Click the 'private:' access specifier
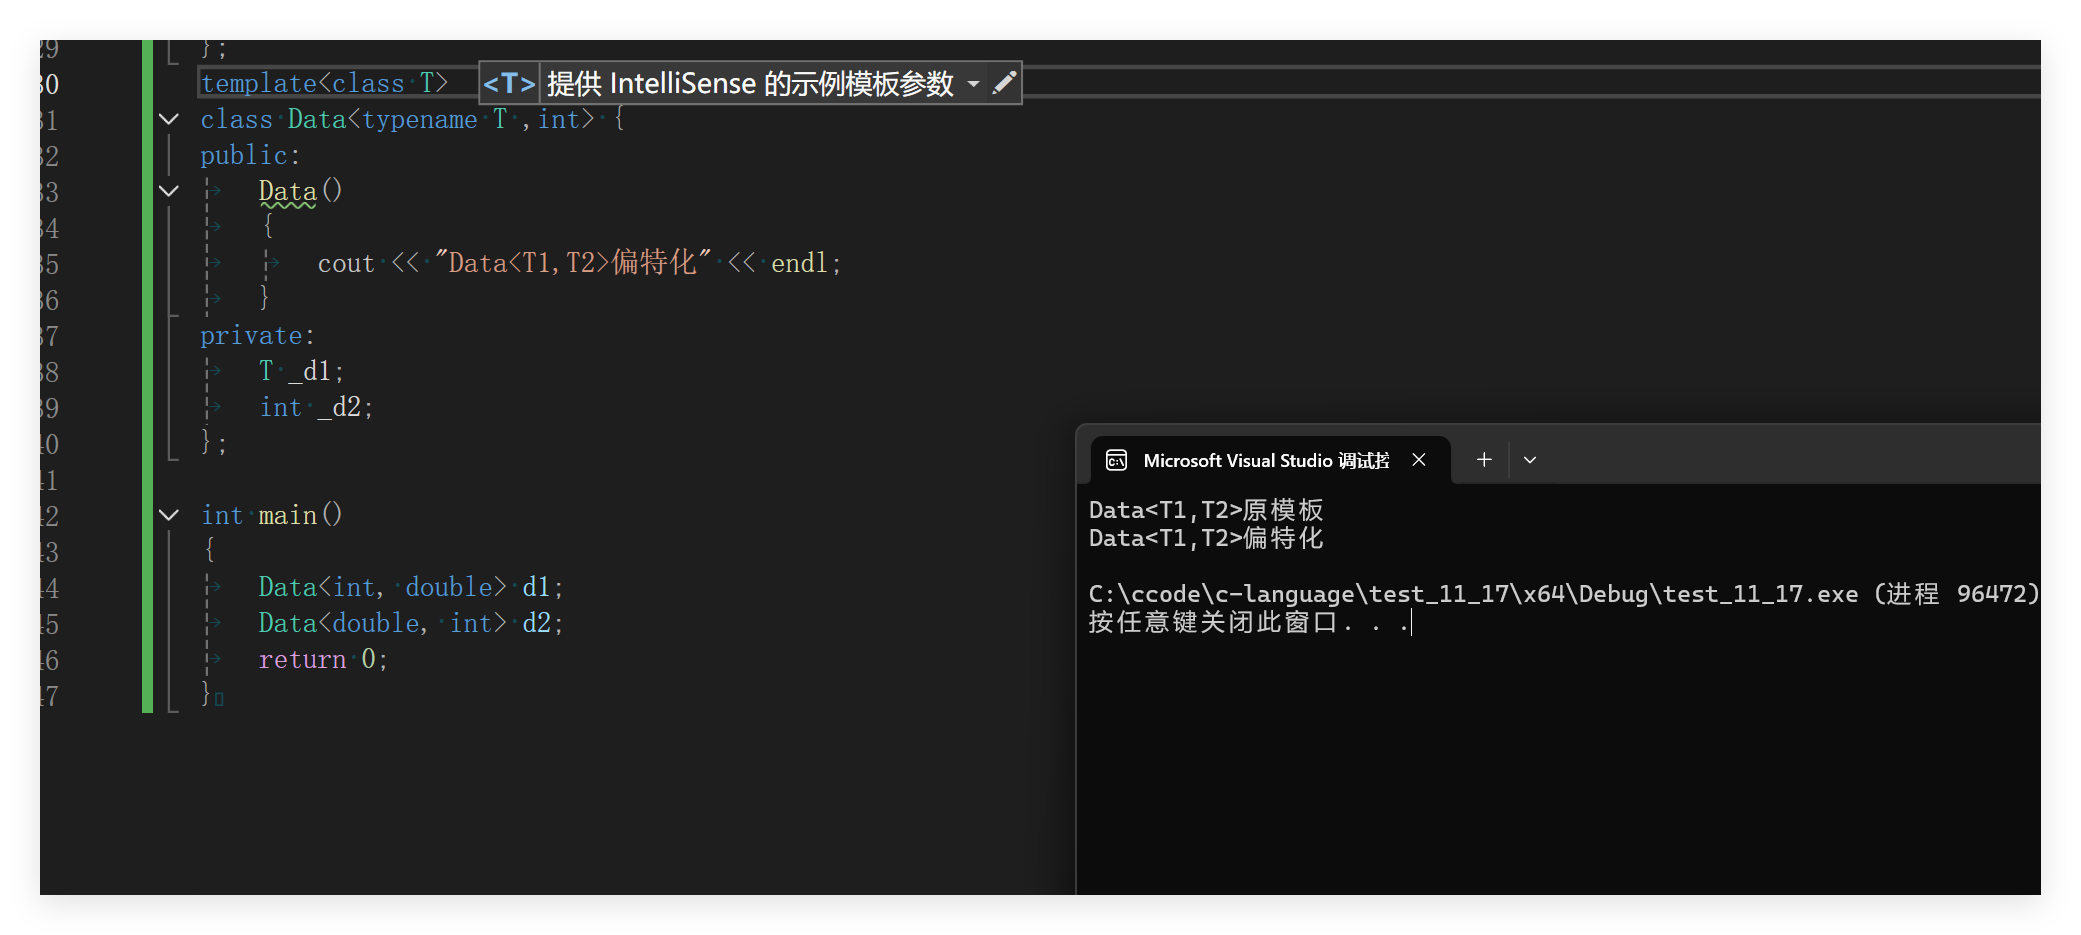This screenshot has height=935, width=2081. point(258,335)
